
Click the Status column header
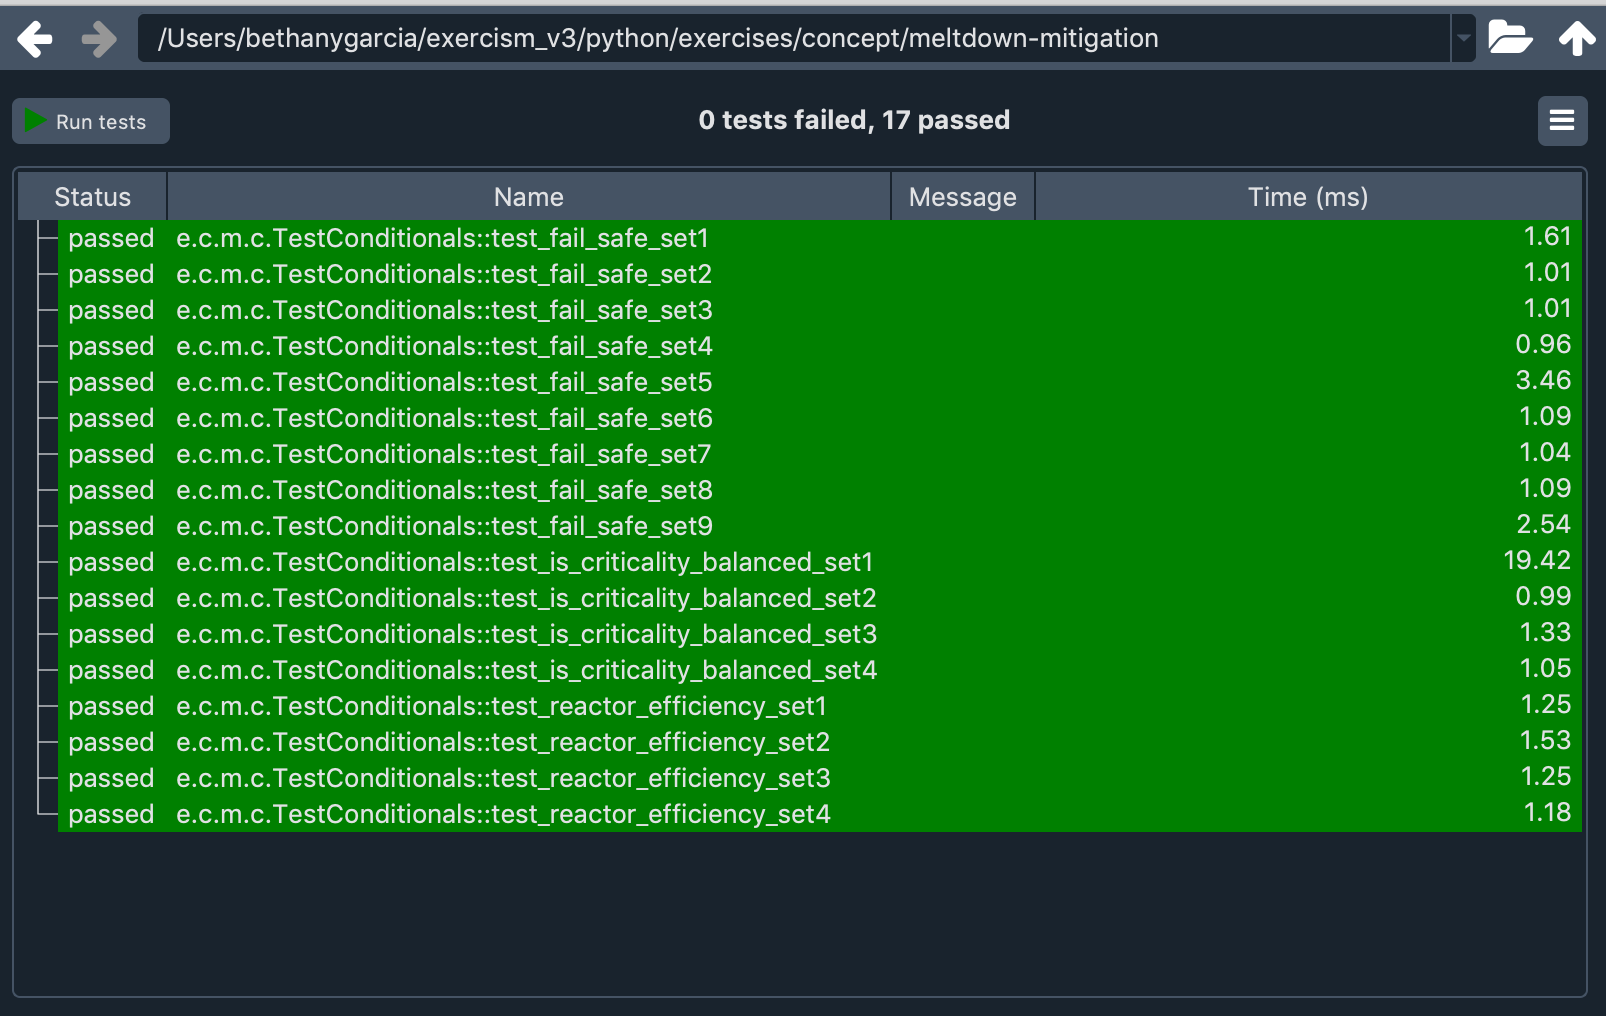pos(92,196)
